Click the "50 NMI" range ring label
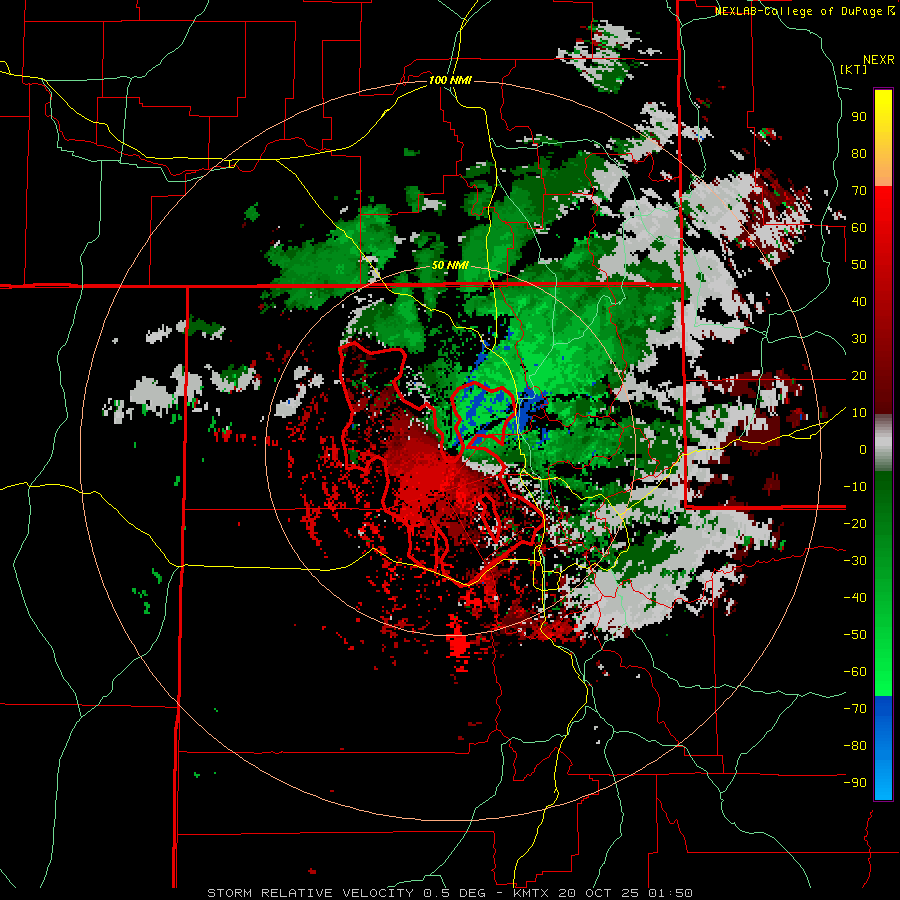Screen dimensions: 900x900 [451, 265]
